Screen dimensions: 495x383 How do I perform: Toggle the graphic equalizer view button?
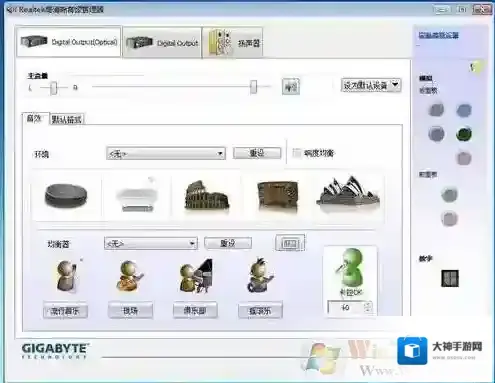[x=290, y=243]
